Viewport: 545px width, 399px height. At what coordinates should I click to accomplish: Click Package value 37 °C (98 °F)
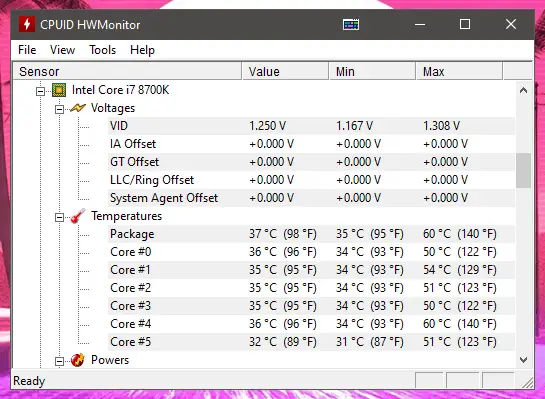pos(283,234)
